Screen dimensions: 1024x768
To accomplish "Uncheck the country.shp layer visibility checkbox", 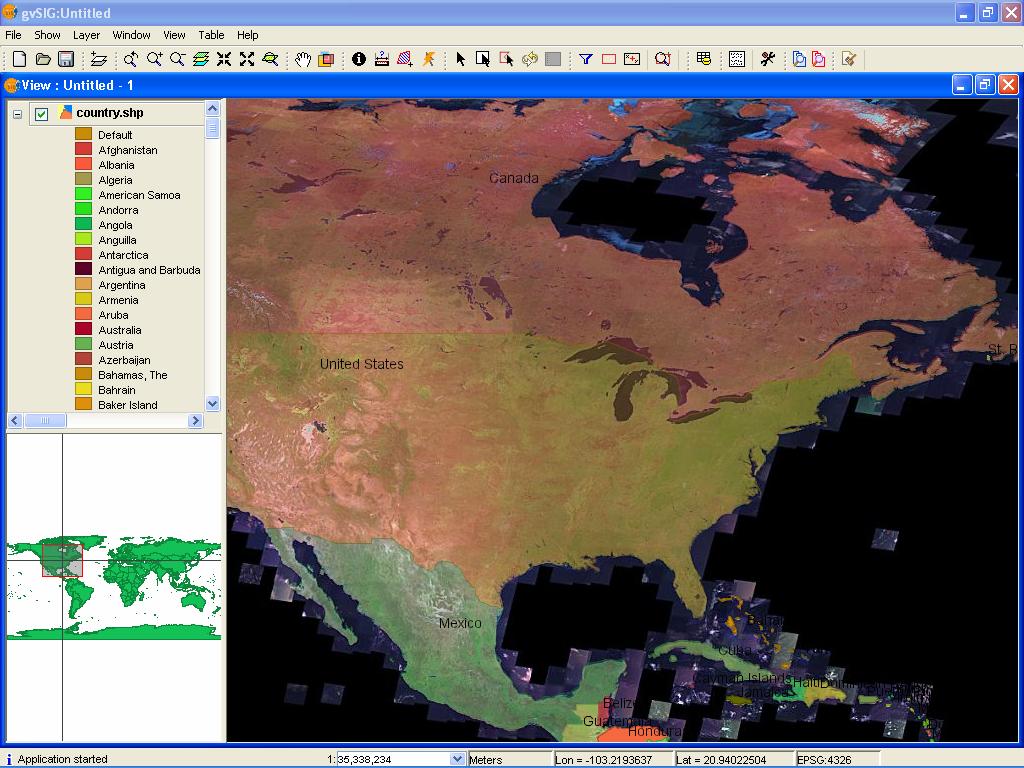I will (x=41, y=114).
